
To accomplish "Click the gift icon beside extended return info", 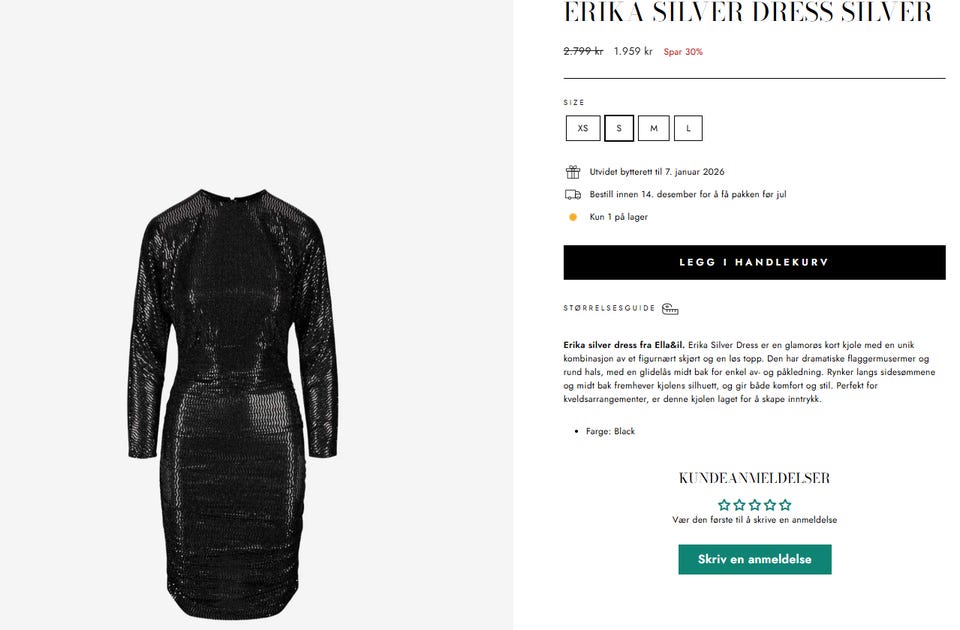I will pyautogui.click(x=572, y=171).
